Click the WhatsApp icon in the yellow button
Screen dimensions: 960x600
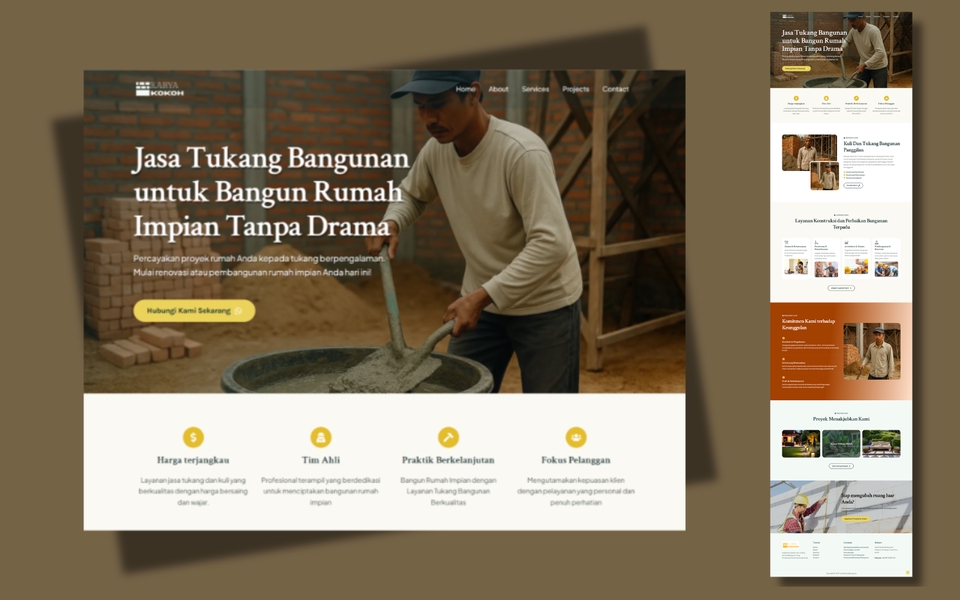(x=238, y=311)
